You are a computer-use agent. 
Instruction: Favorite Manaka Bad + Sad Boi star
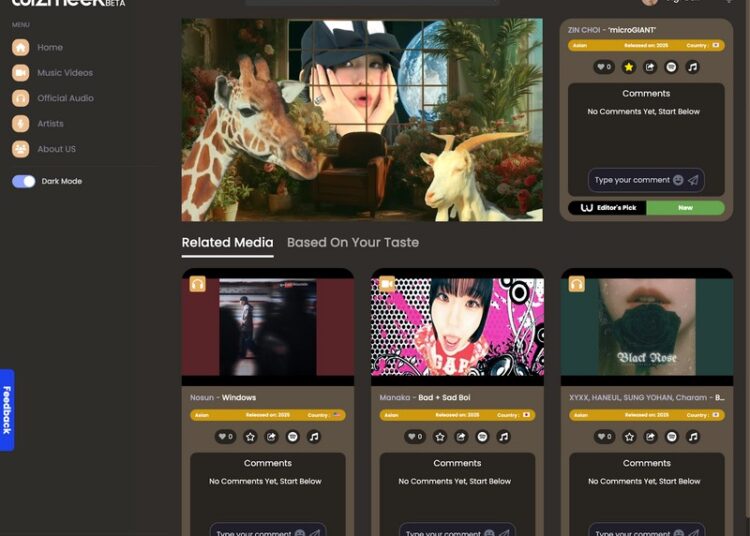click(440, 437)
